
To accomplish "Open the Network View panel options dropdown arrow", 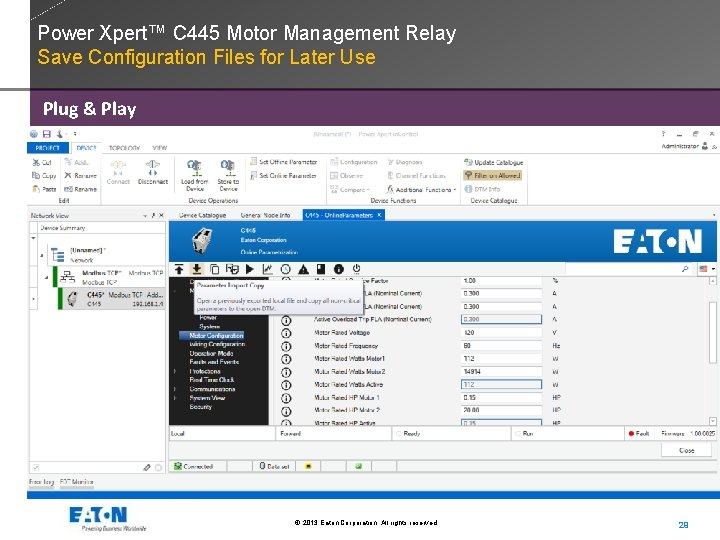I will 145,215.
